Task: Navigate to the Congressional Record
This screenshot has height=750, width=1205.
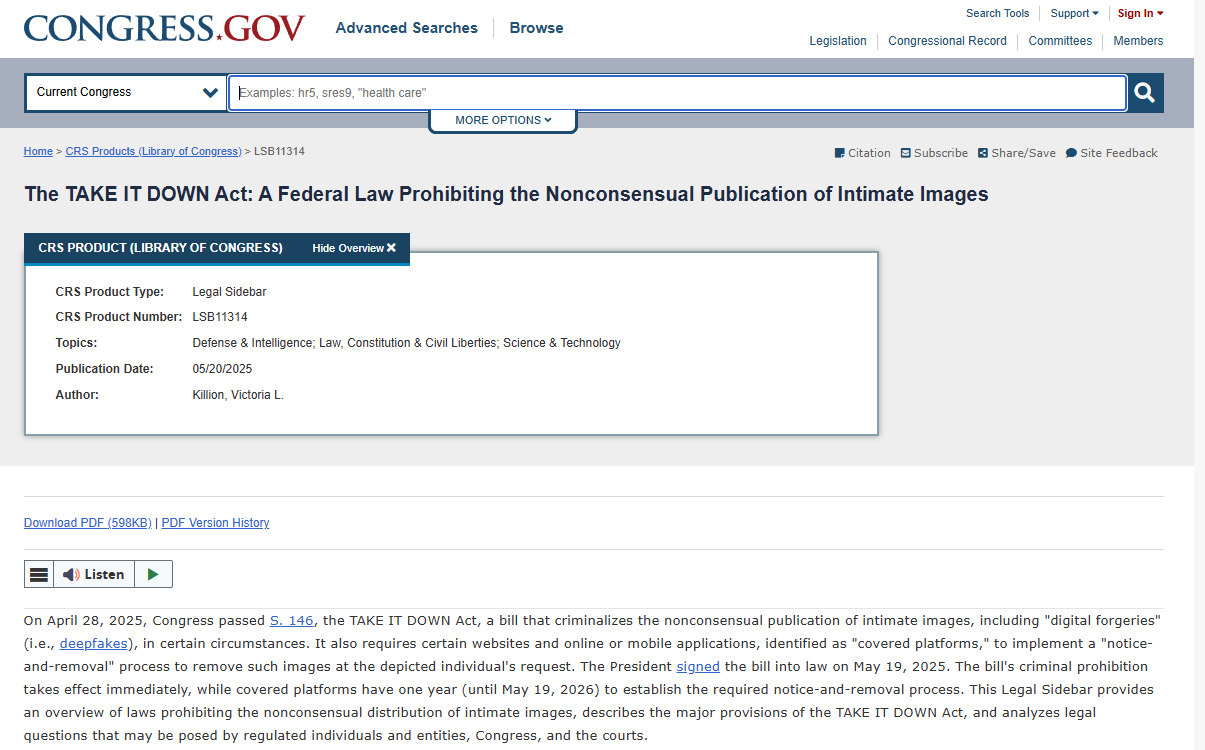Action: tap(947, 41)
